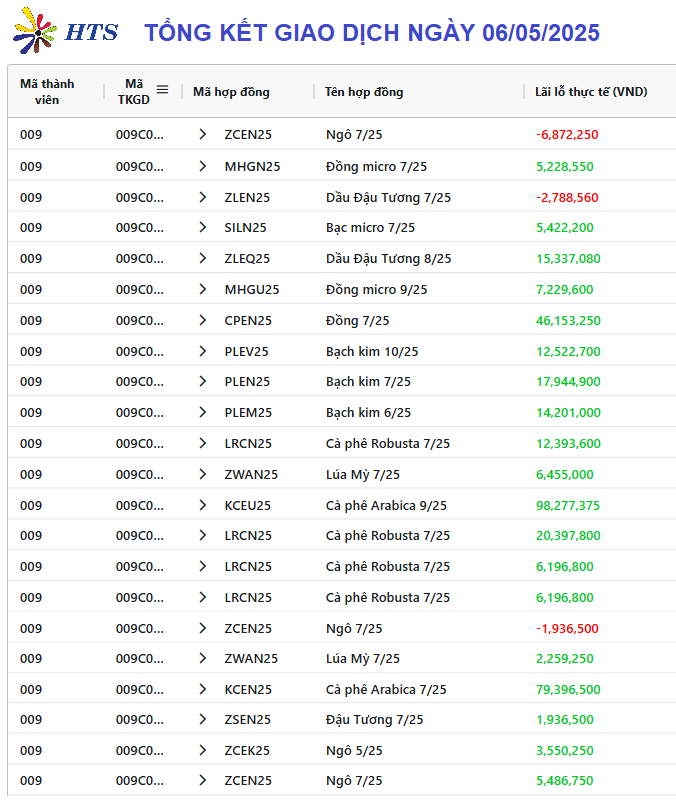Expand the PLEV25 Bạch kim row
Image resolution: width=676 pixels, height=800 pixels.
203,352
